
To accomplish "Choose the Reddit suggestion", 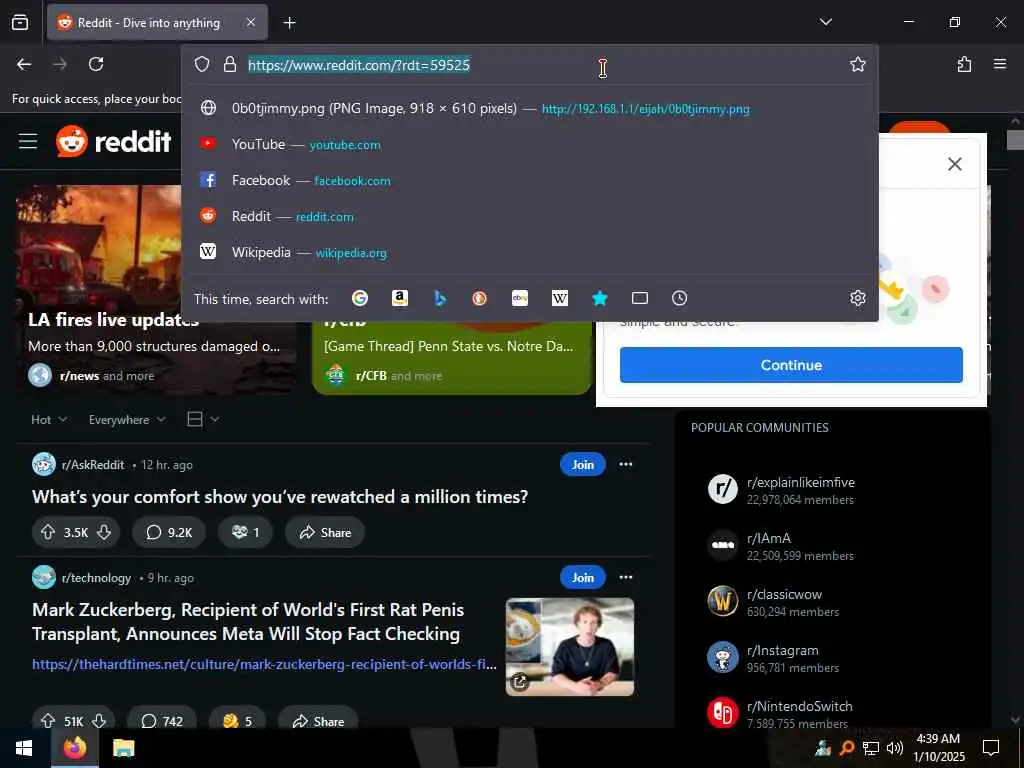I will point(529,216).
